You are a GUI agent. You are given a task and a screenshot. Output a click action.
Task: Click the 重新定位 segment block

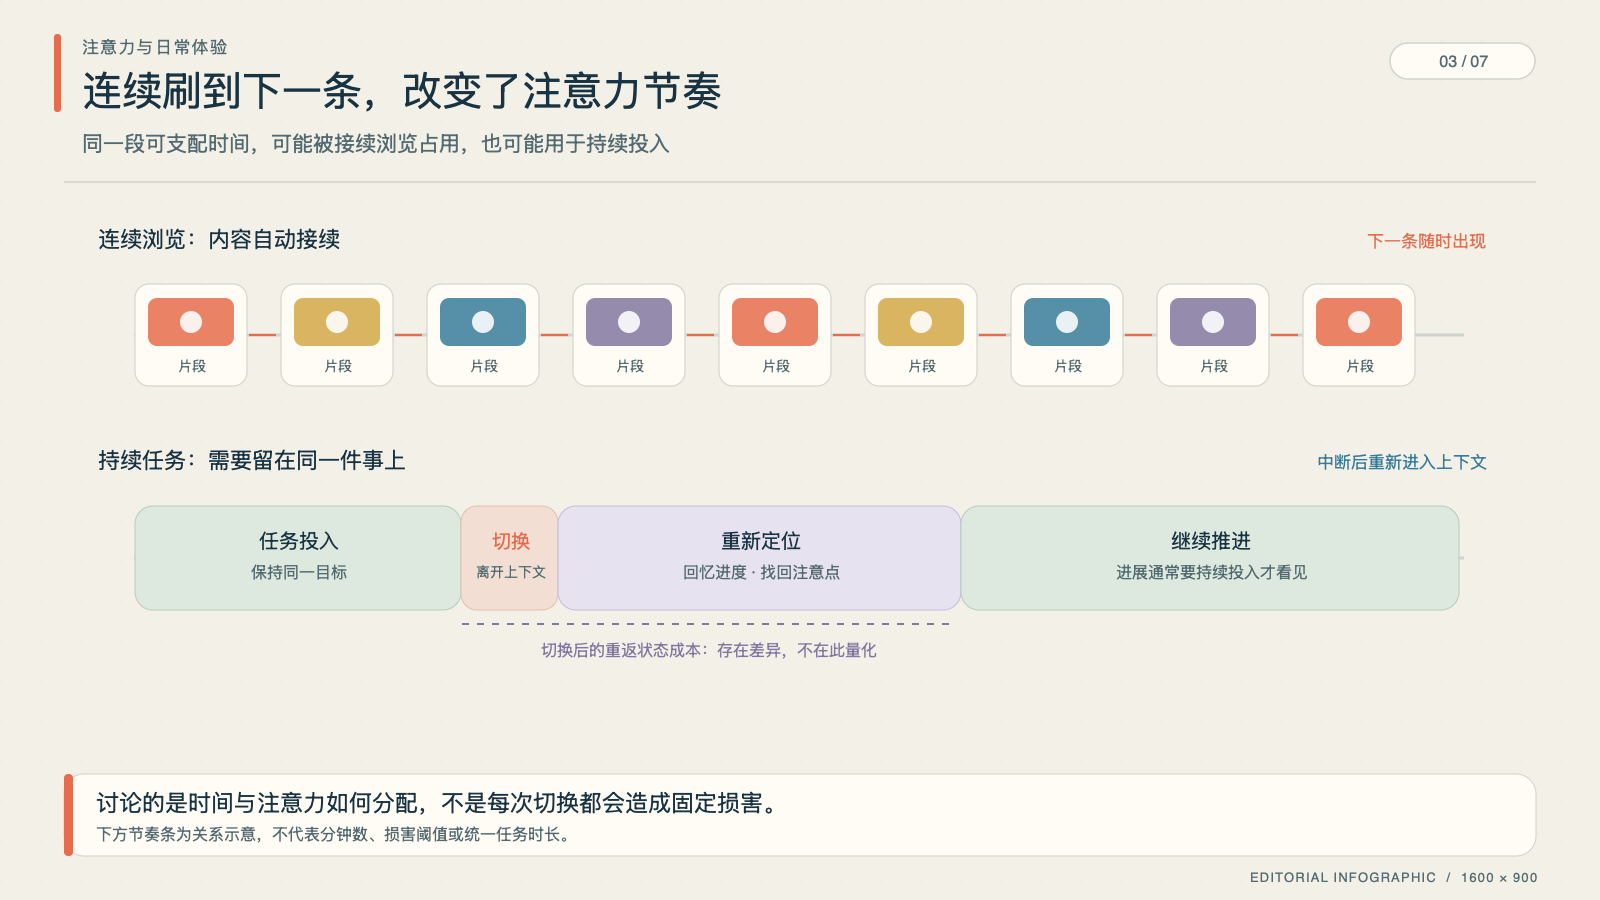pyautogui.click(x=760, y=558)
